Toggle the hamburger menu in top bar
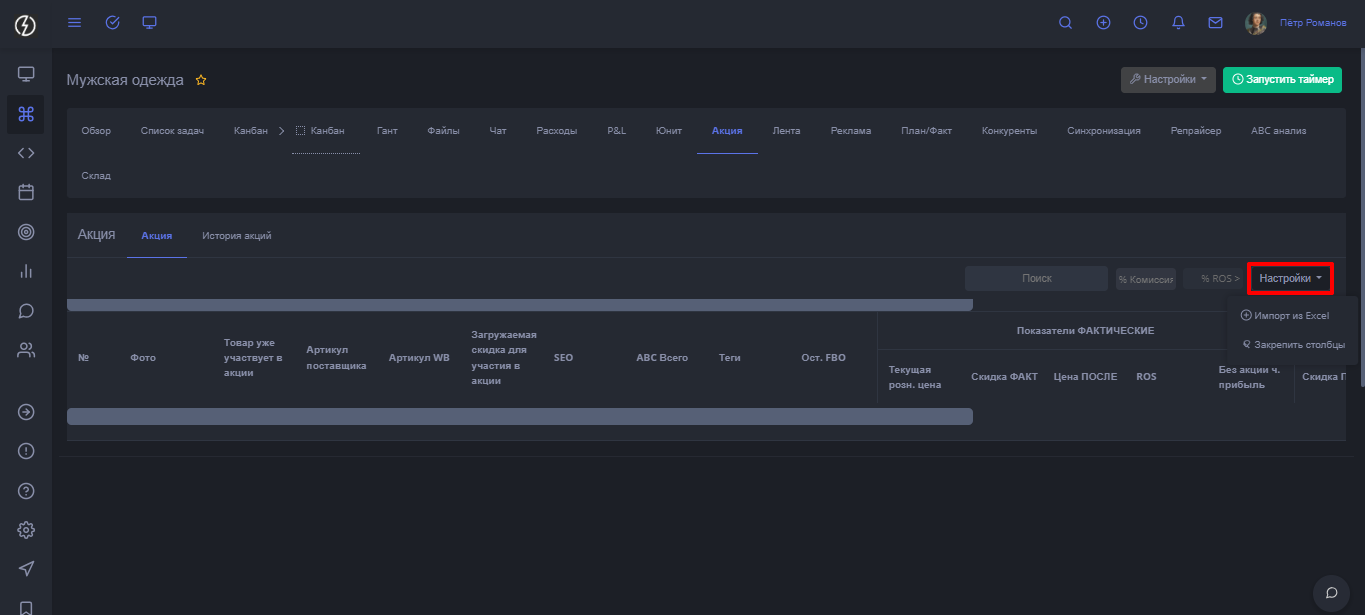Image resolution: width=1365 pixels, height=615 pixels. click(74, 23)
